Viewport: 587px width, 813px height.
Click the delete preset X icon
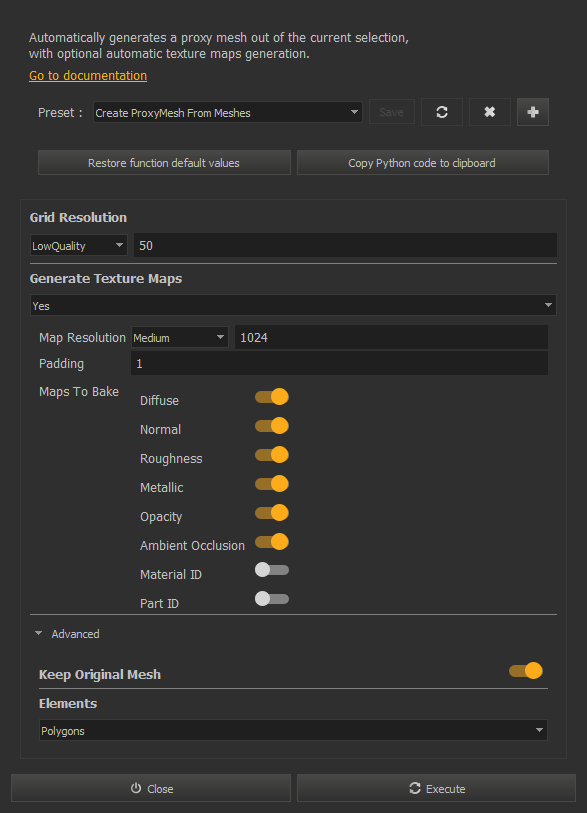[x=490, y=112]
